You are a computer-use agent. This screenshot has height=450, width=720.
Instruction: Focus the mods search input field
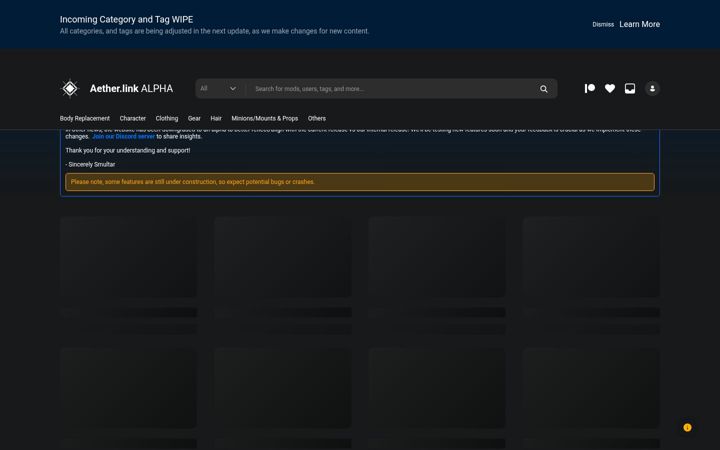point(394,89)
